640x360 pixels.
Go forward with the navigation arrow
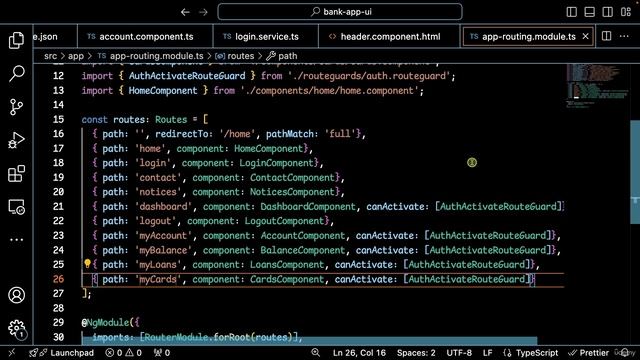click(203, 12)
